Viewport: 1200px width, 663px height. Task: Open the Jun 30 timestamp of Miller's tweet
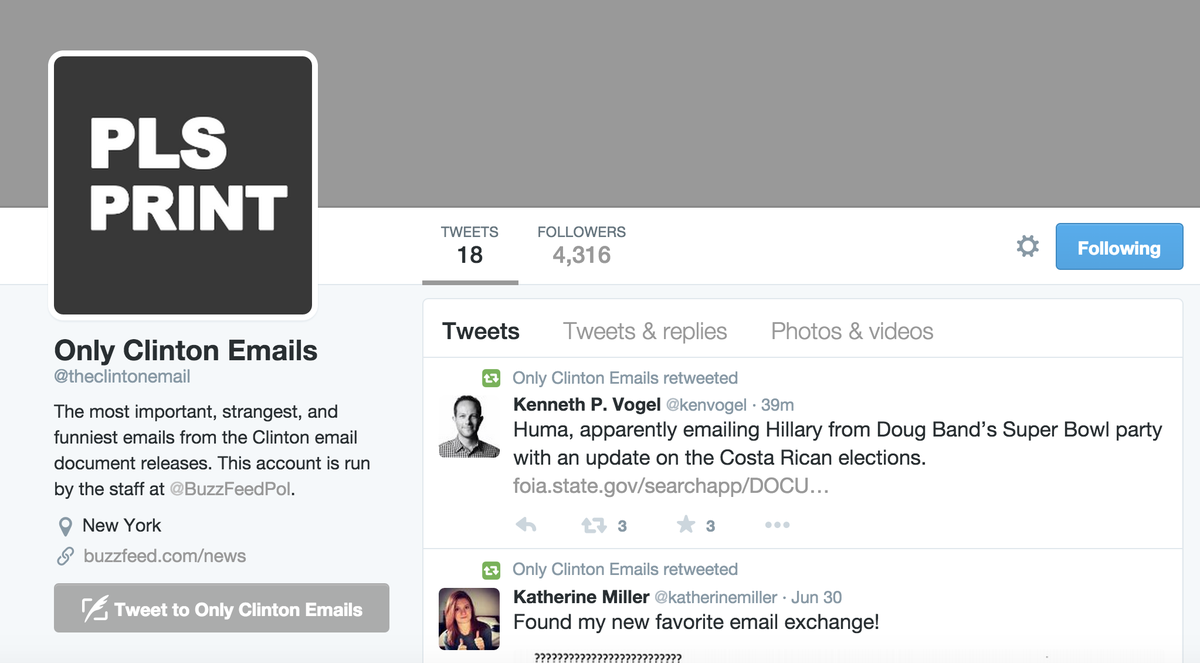[x=817, y=597]
